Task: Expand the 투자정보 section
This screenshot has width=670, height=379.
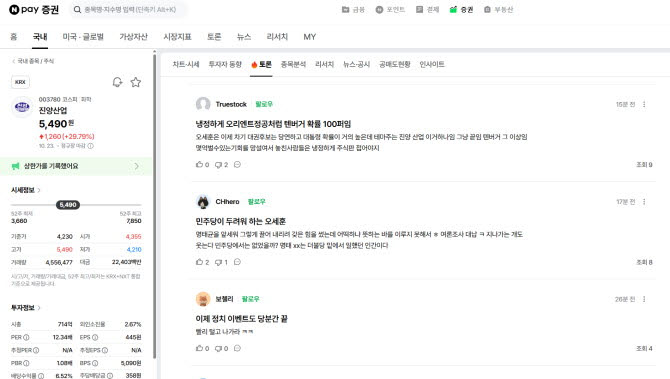Action: 26,308
